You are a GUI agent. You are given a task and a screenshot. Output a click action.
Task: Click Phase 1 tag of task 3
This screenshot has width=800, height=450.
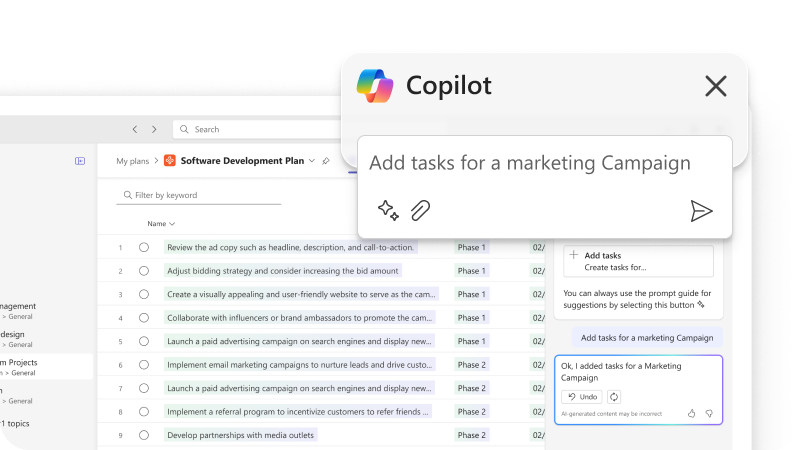471,294
